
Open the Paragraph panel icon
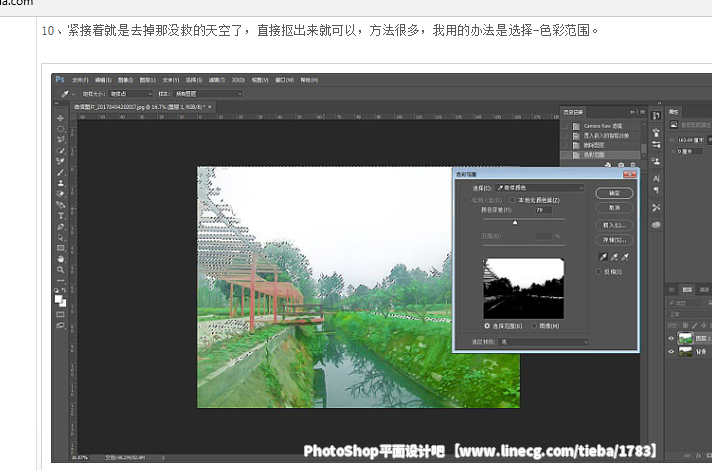pyautogui.click(x=656, y=190)
